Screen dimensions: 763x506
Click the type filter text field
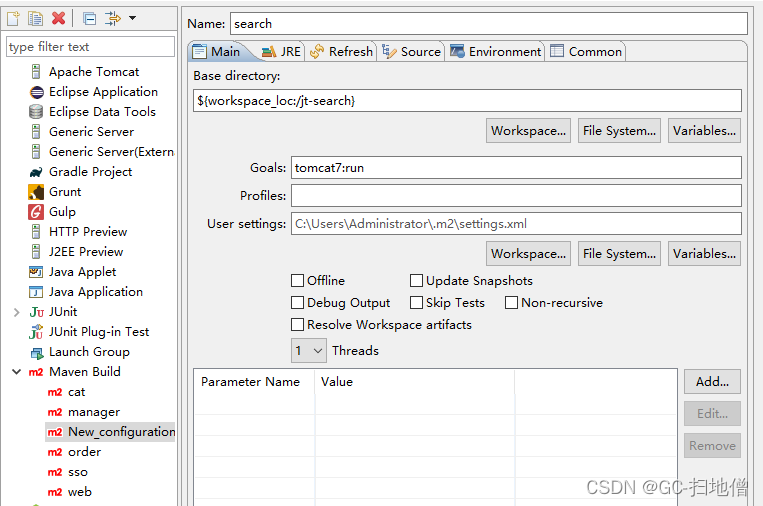pyautogui.click(x=91, y=47)
